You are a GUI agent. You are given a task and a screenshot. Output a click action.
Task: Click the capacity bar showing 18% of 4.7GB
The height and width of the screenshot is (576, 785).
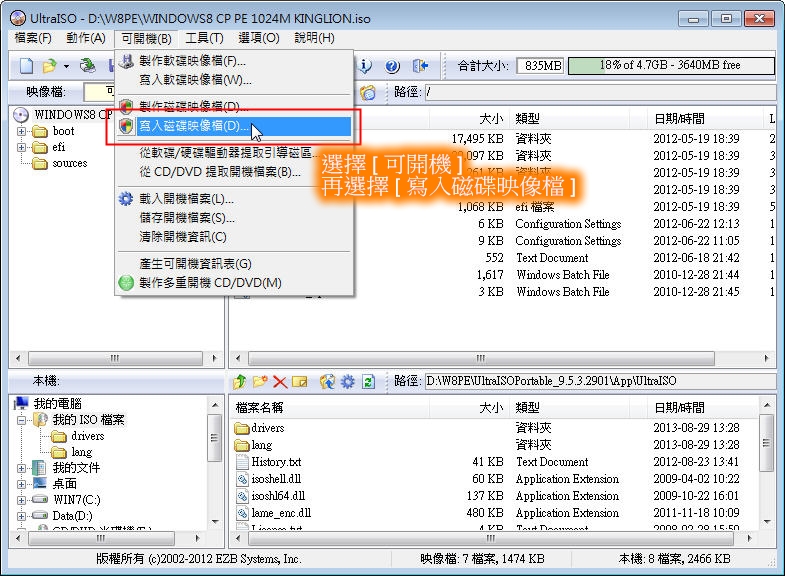coord(671,66)
